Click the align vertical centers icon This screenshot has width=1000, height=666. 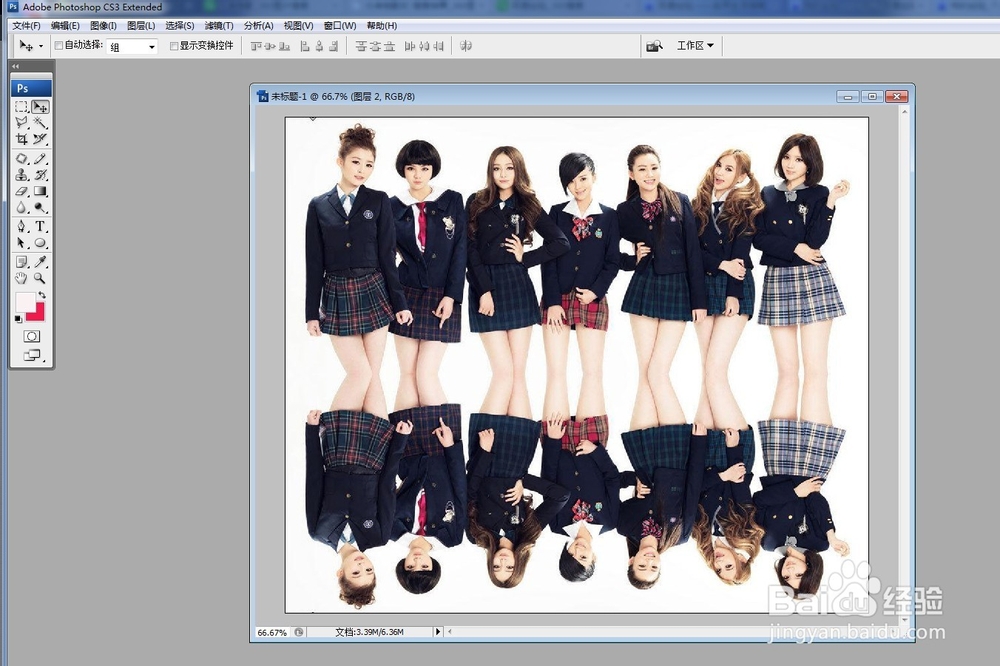[270, 46]
